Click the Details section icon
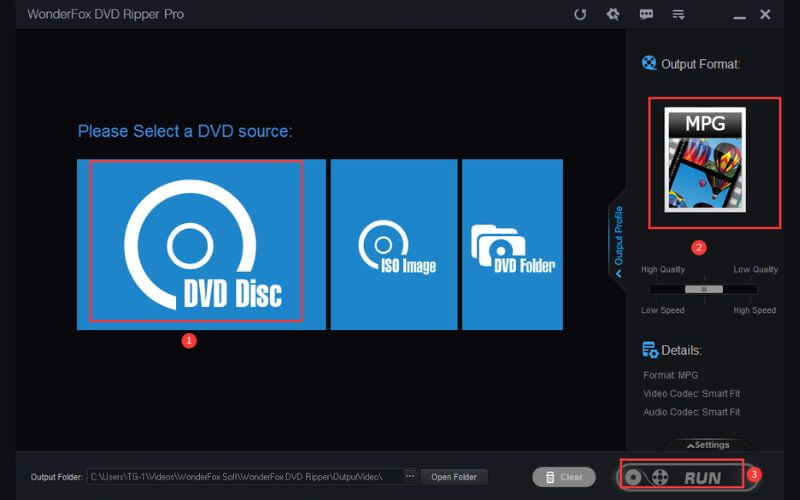 click(x=650, y=350)
